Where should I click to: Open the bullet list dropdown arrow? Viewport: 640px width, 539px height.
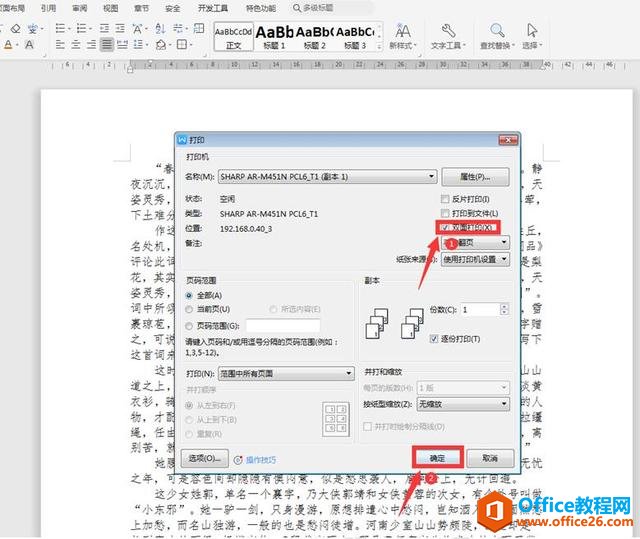point(69,29)
